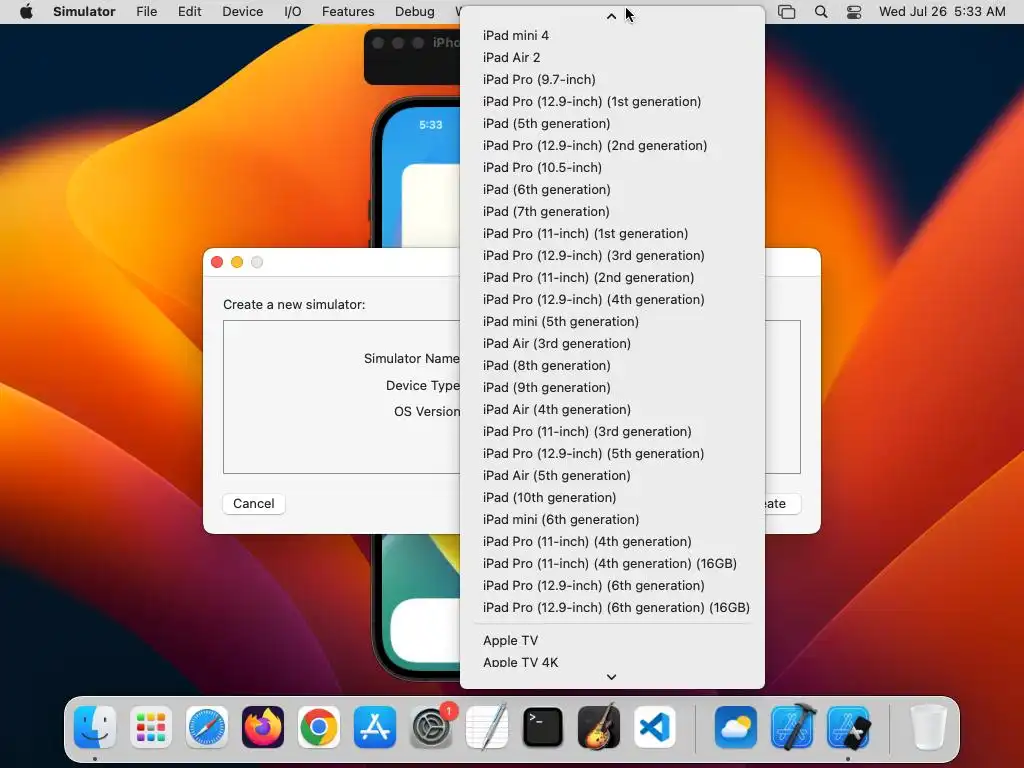Choose iPad Air 2 from the list
This screenshot has width=1024, height=768.
613,57
